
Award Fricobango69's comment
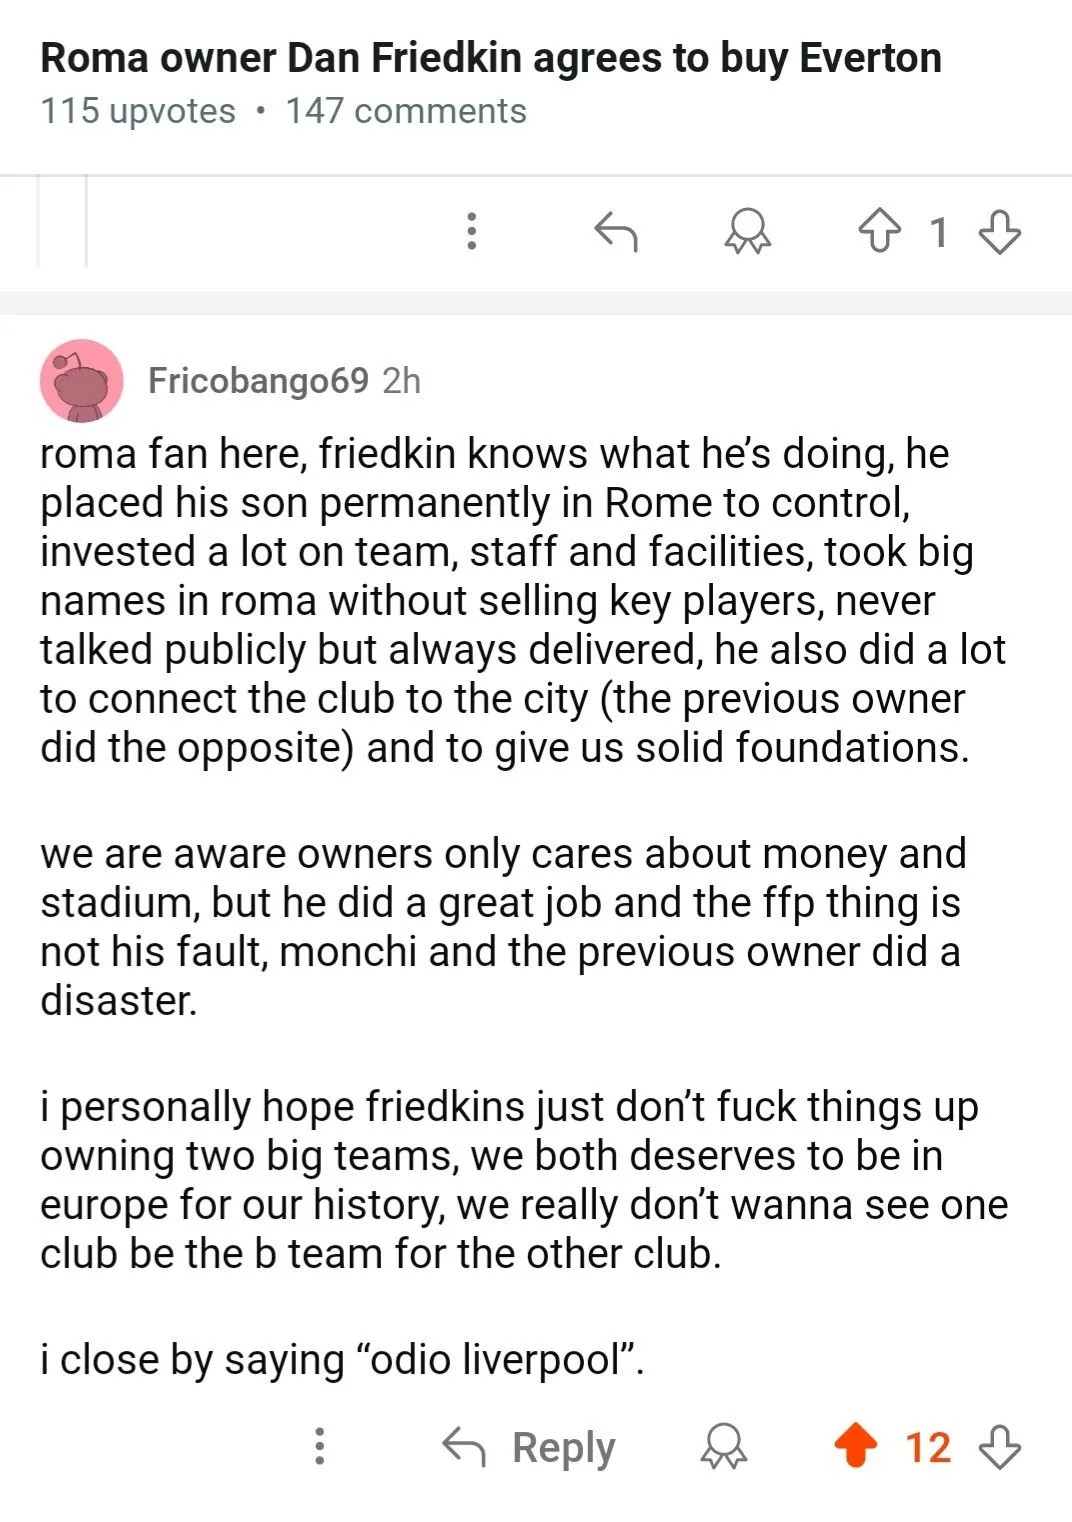(x=724, y=1446)
